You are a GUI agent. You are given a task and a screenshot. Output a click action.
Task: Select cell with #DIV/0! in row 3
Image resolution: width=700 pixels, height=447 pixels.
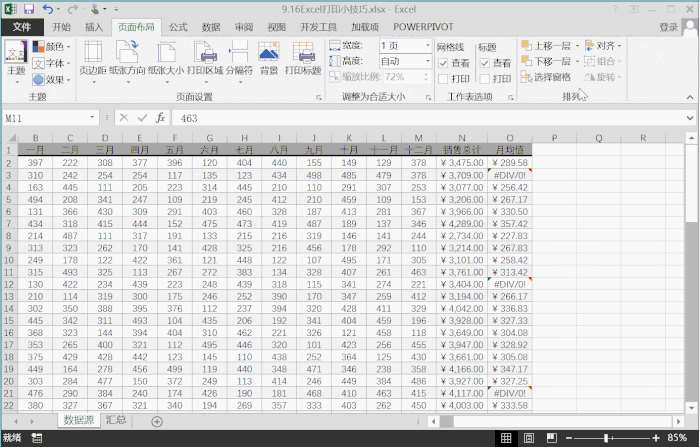[510, 175]
